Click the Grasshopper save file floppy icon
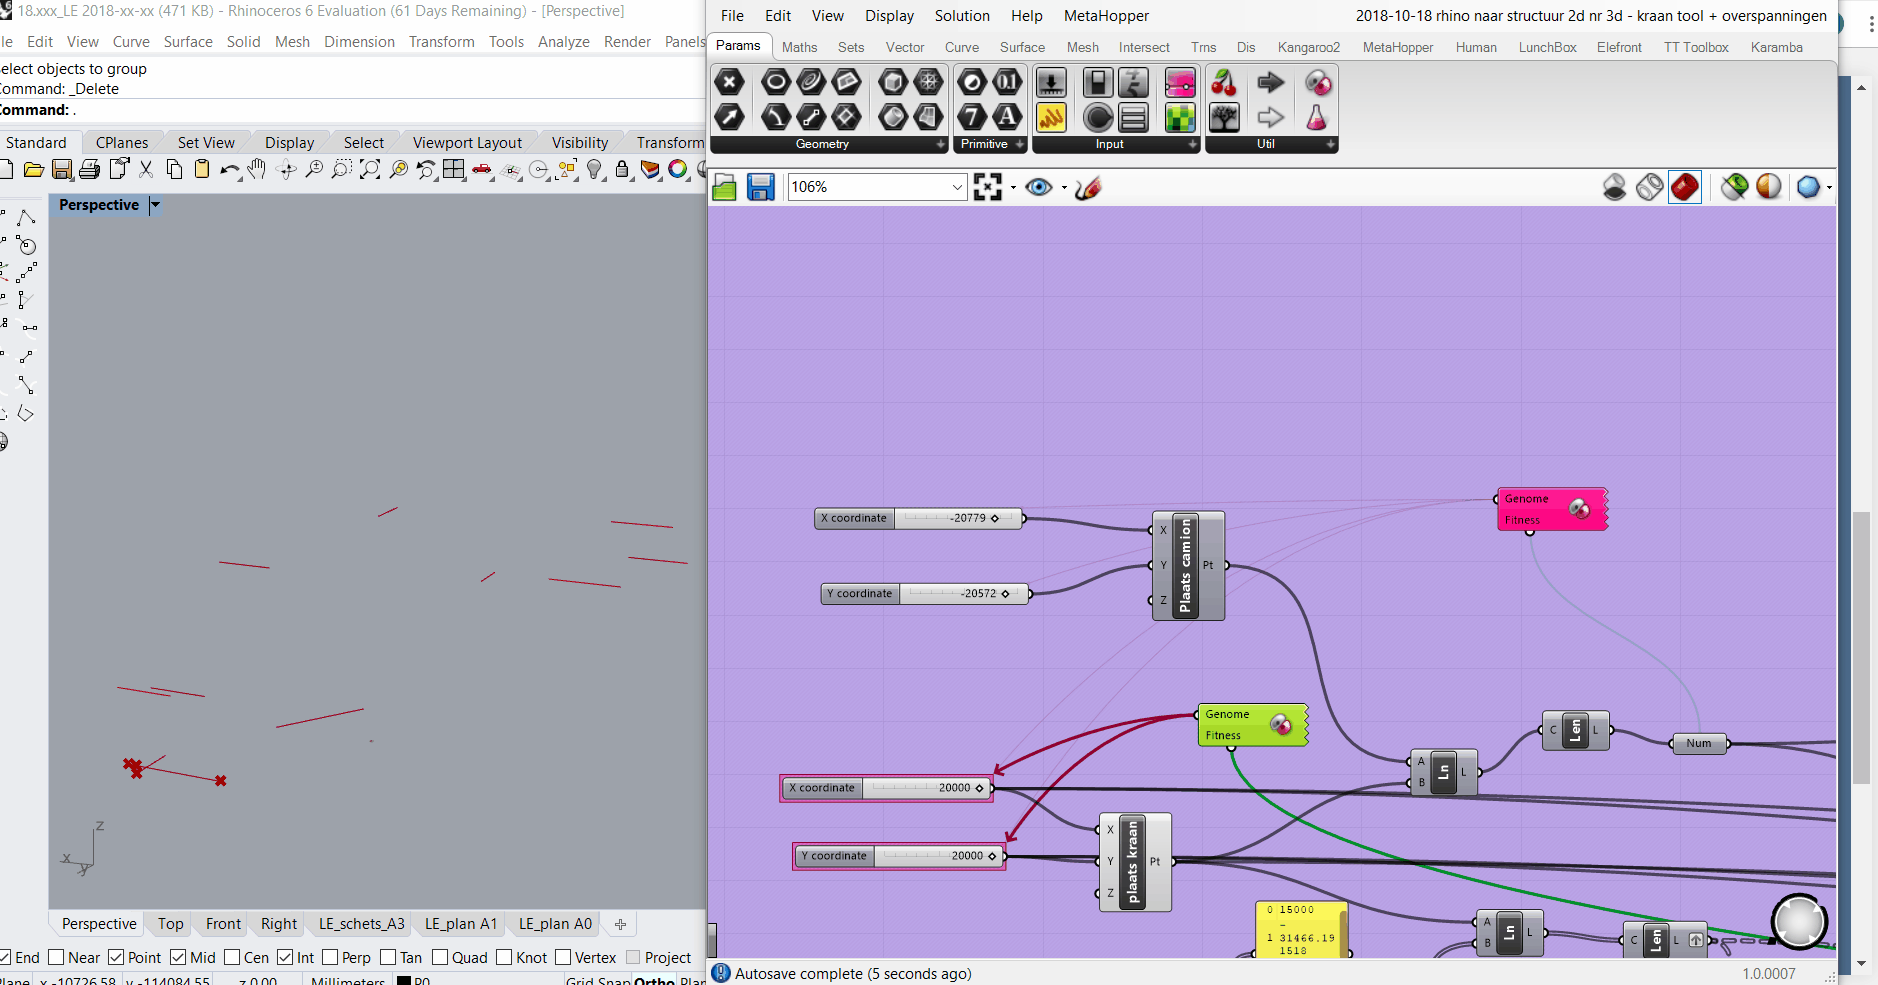1878x985 pixels. coord(761,187)
